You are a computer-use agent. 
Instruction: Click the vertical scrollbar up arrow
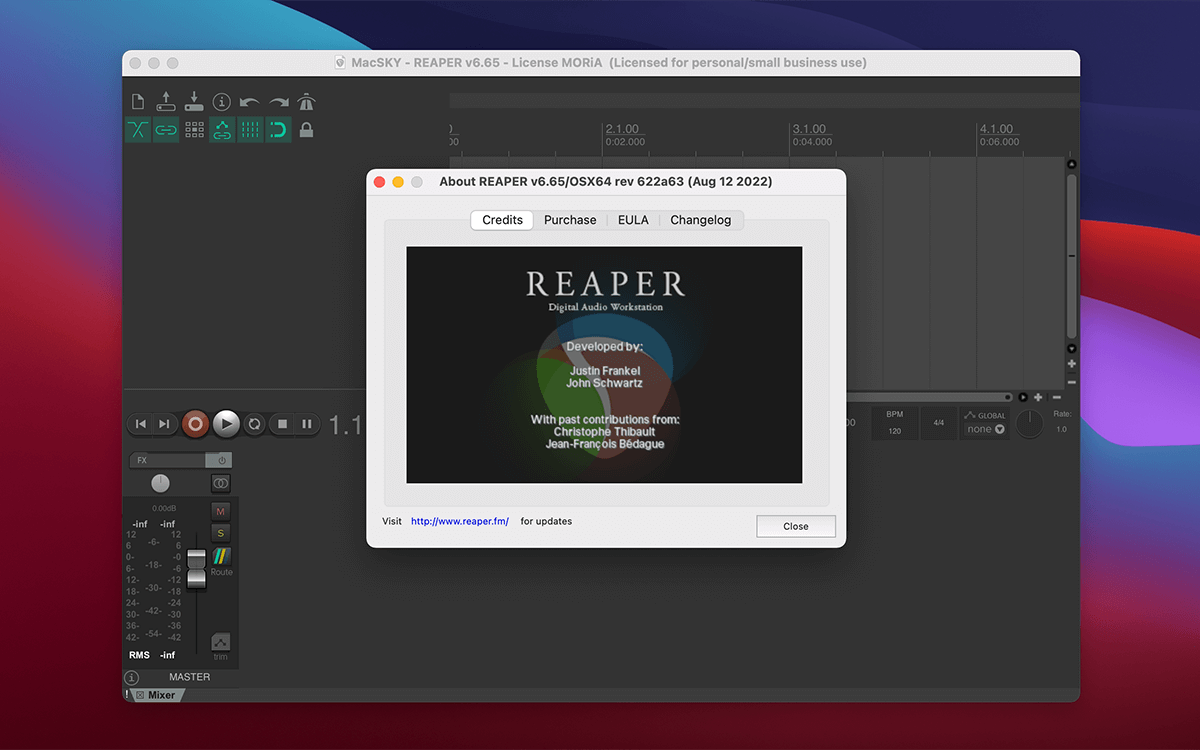click(1072, 164)
